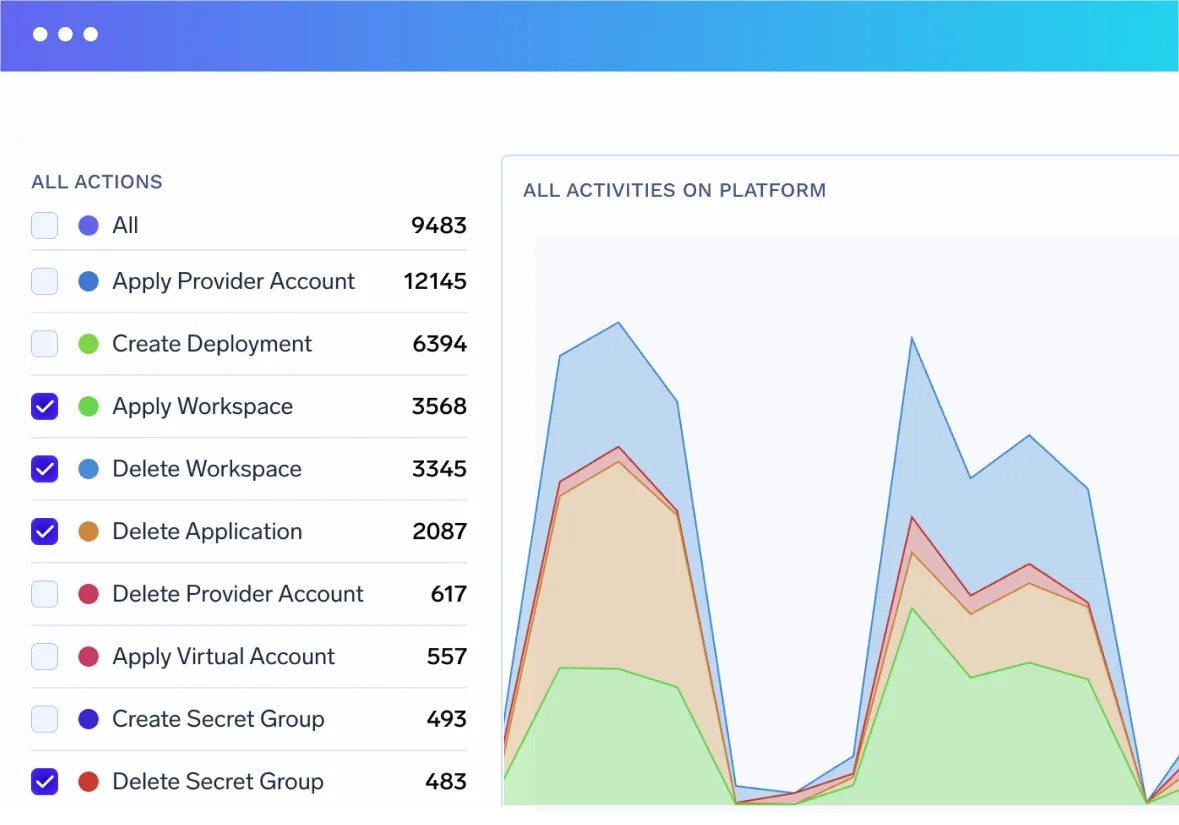The width and height of the screenshot is (1179, 825).
Task: Tick the Create Deployment checkbox
Action: click(45, 344)
